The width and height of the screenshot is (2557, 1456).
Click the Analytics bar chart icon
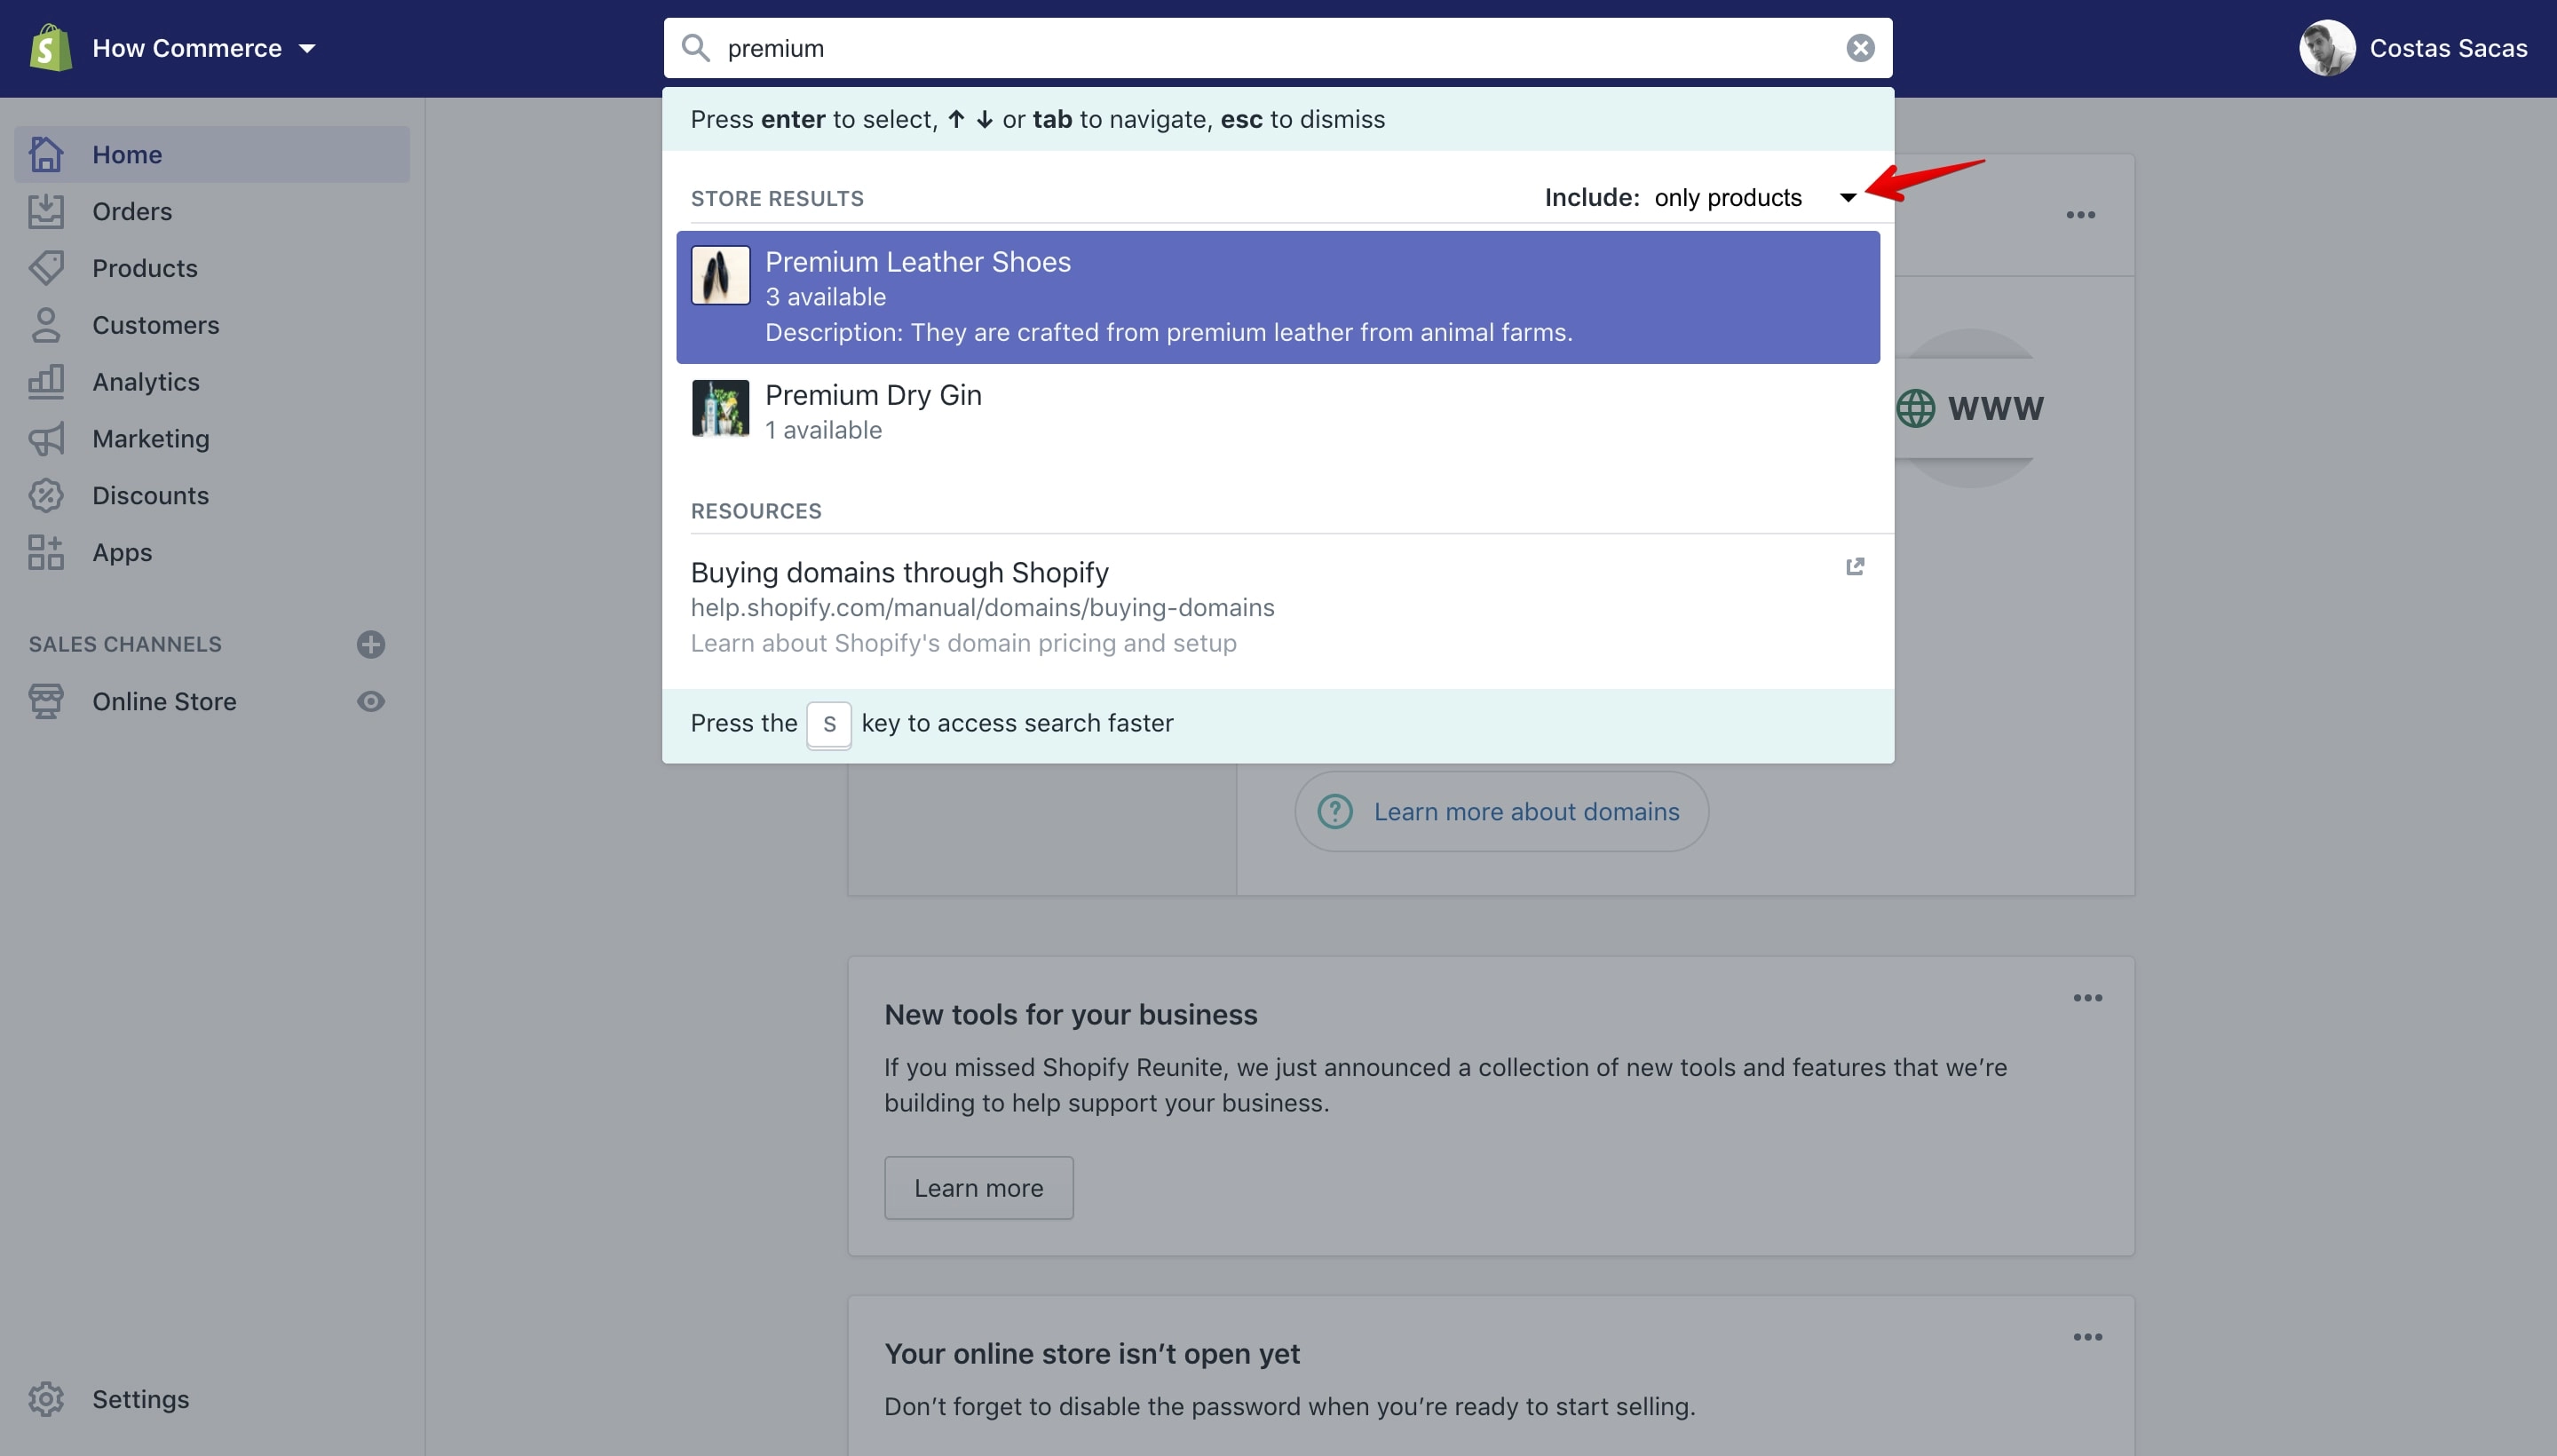[x=46, y=382]
